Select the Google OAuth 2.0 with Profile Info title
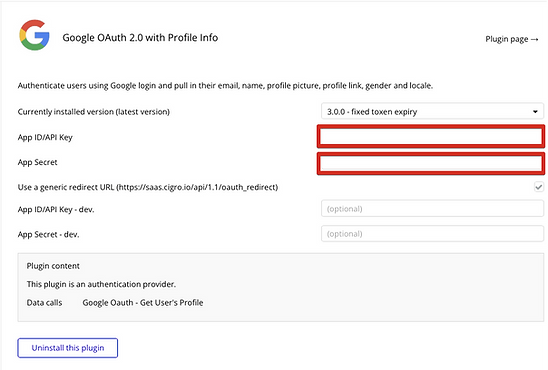The width and height of the screenshot is (548, 370). [x=140, y=37]
